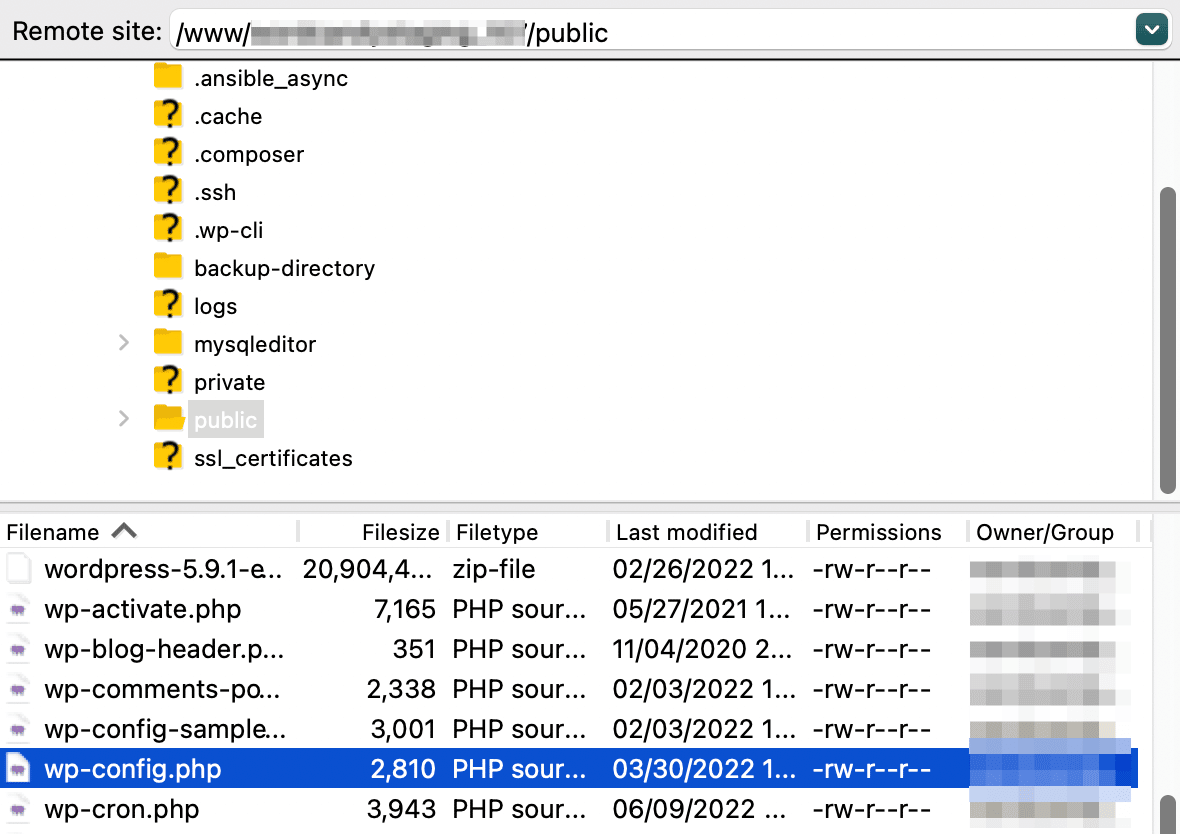Image resolution: width=1180 pixels, height=834 pixels.
Task: Expand the mysqleditor folder in the tree
Action: tap(123, 343)
